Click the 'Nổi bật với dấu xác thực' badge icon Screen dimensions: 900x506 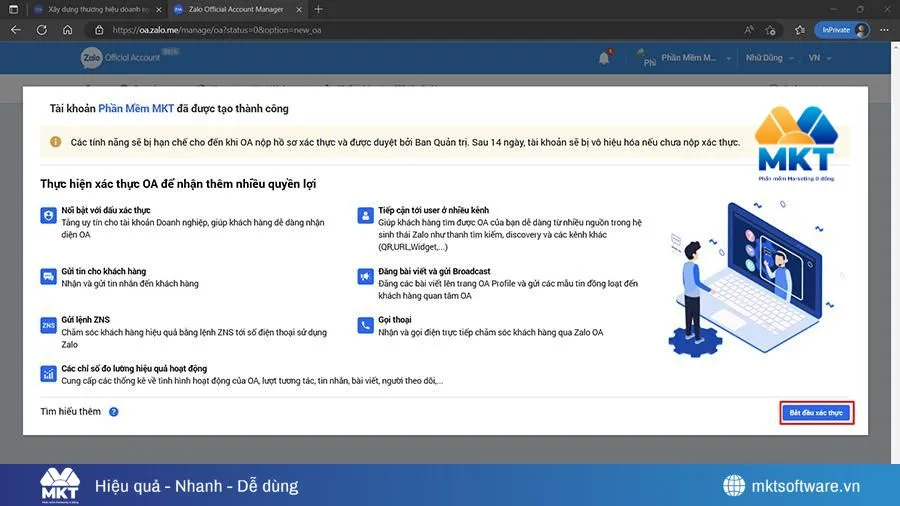[x=48, y=216]
